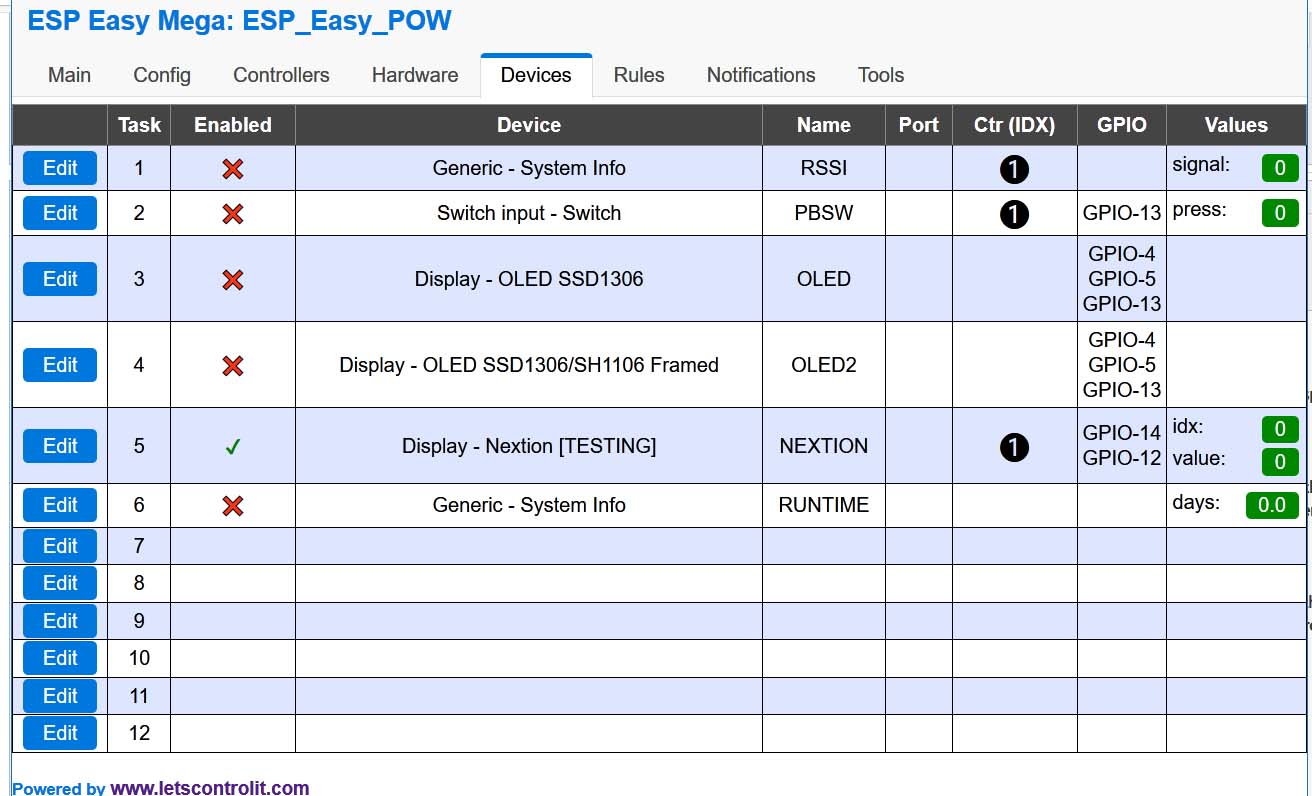Click the green checkmark in NEXTION row

click(x=233, y=447)
